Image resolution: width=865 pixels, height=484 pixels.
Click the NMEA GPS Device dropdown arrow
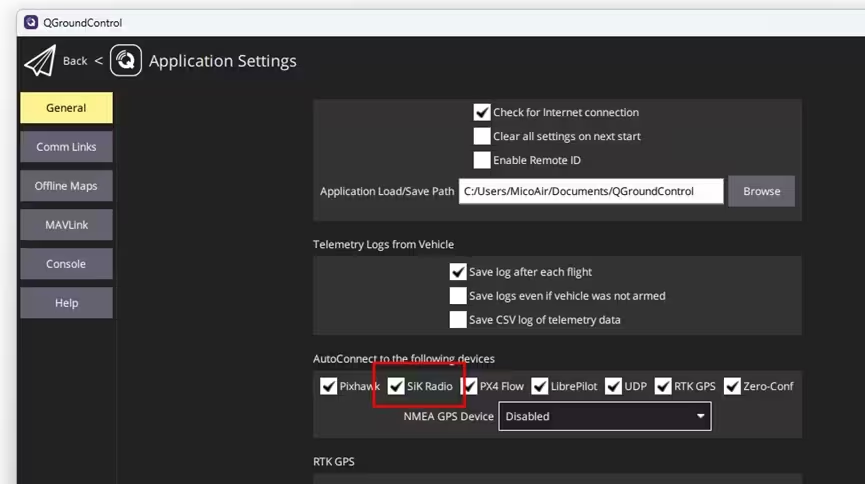[x=701, y=416]
